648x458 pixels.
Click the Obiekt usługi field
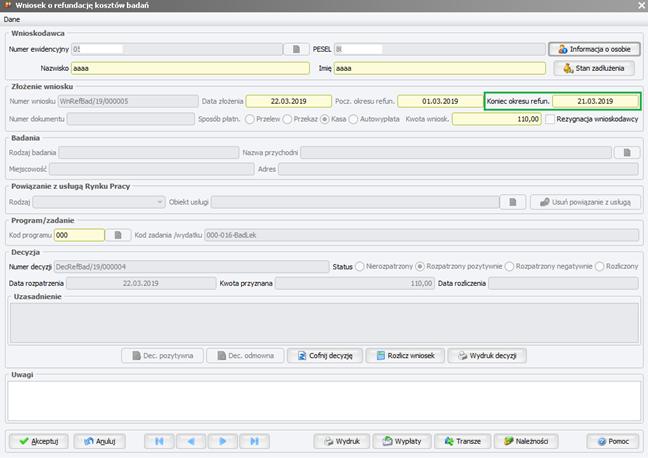pos(355,202)
